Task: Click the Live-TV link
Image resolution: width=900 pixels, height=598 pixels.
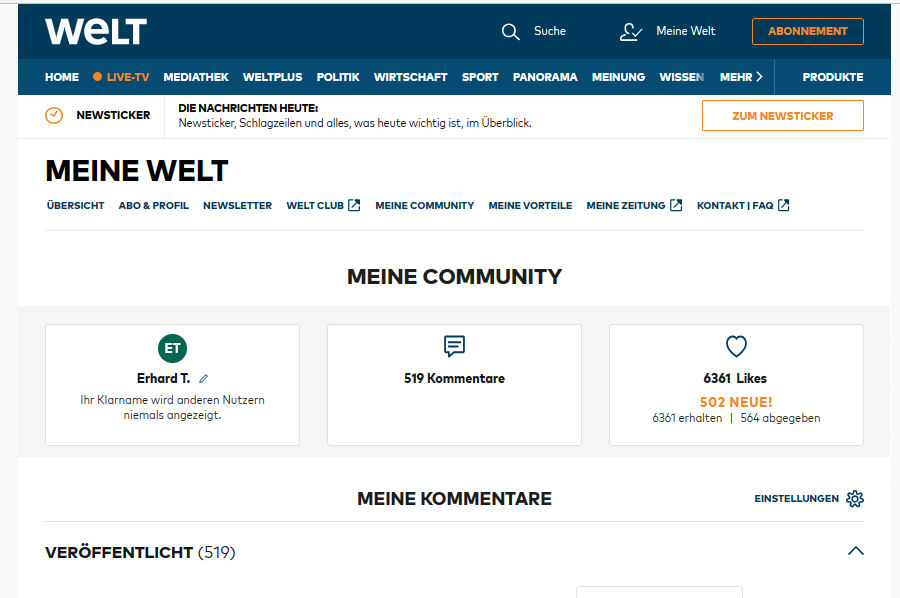Action: (x=128, y=77)
